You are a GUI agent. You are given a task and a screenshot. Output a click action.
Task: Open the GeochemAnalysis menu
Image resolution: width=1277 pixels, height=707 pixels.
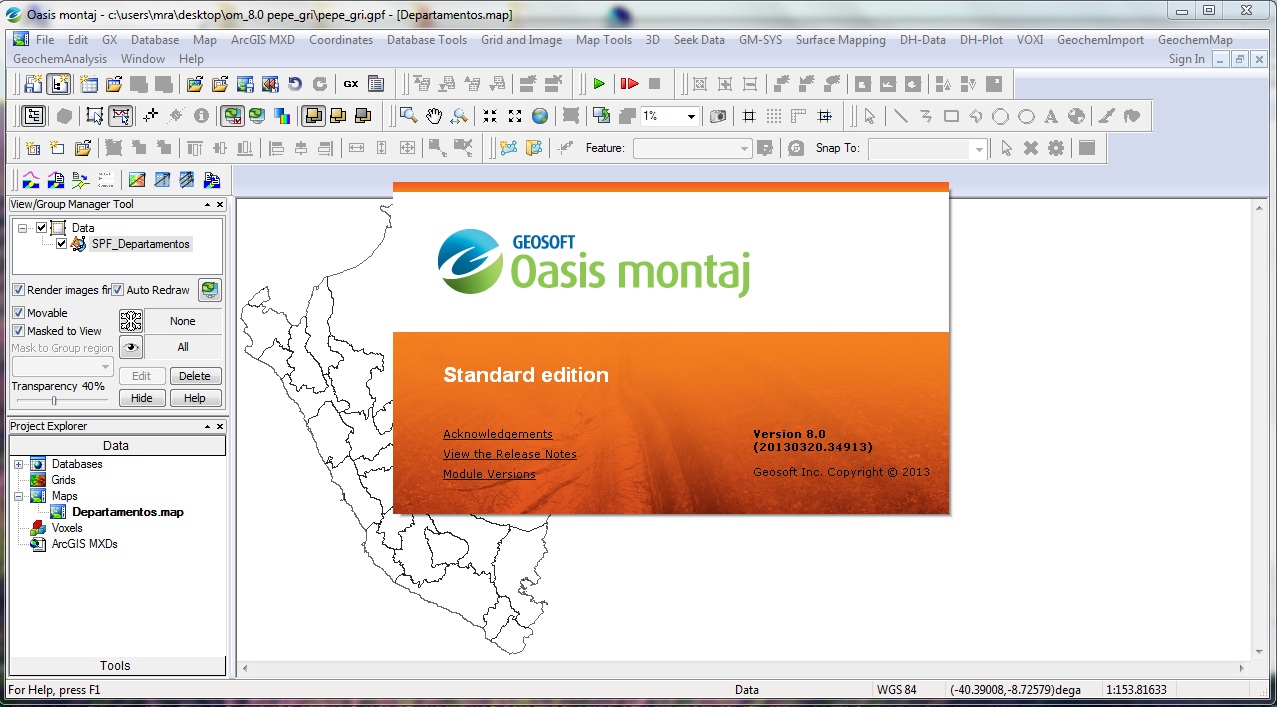coord(60,59)
